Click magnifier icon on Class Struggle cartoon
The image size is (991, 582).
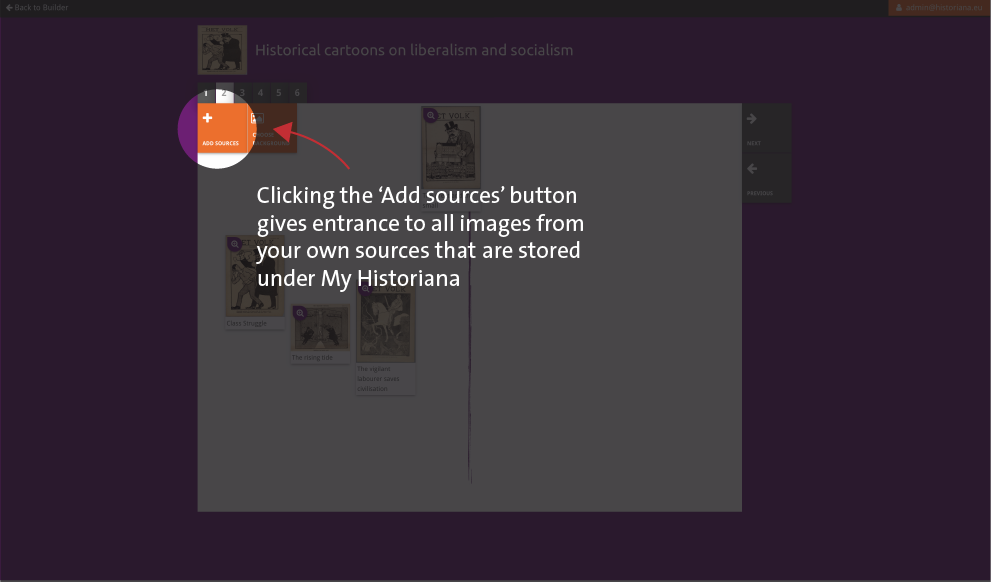[x=234, y=244]
